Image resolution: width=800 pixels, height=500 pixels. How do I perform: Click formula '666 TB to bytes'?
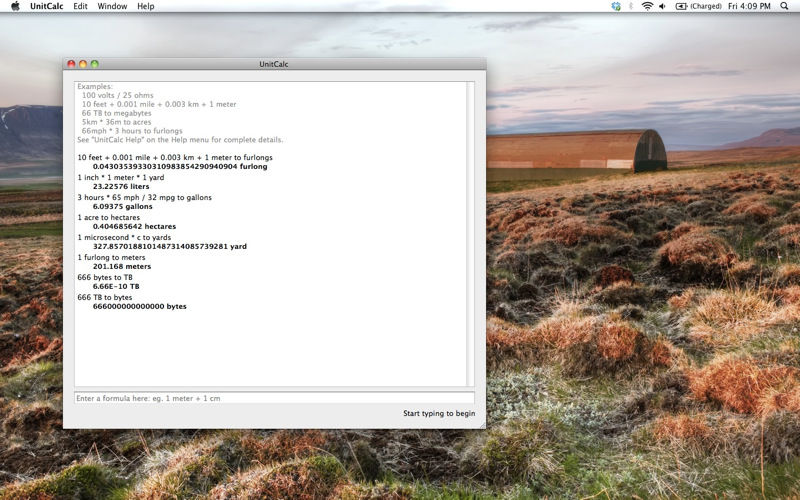click(x=105, y=297)
